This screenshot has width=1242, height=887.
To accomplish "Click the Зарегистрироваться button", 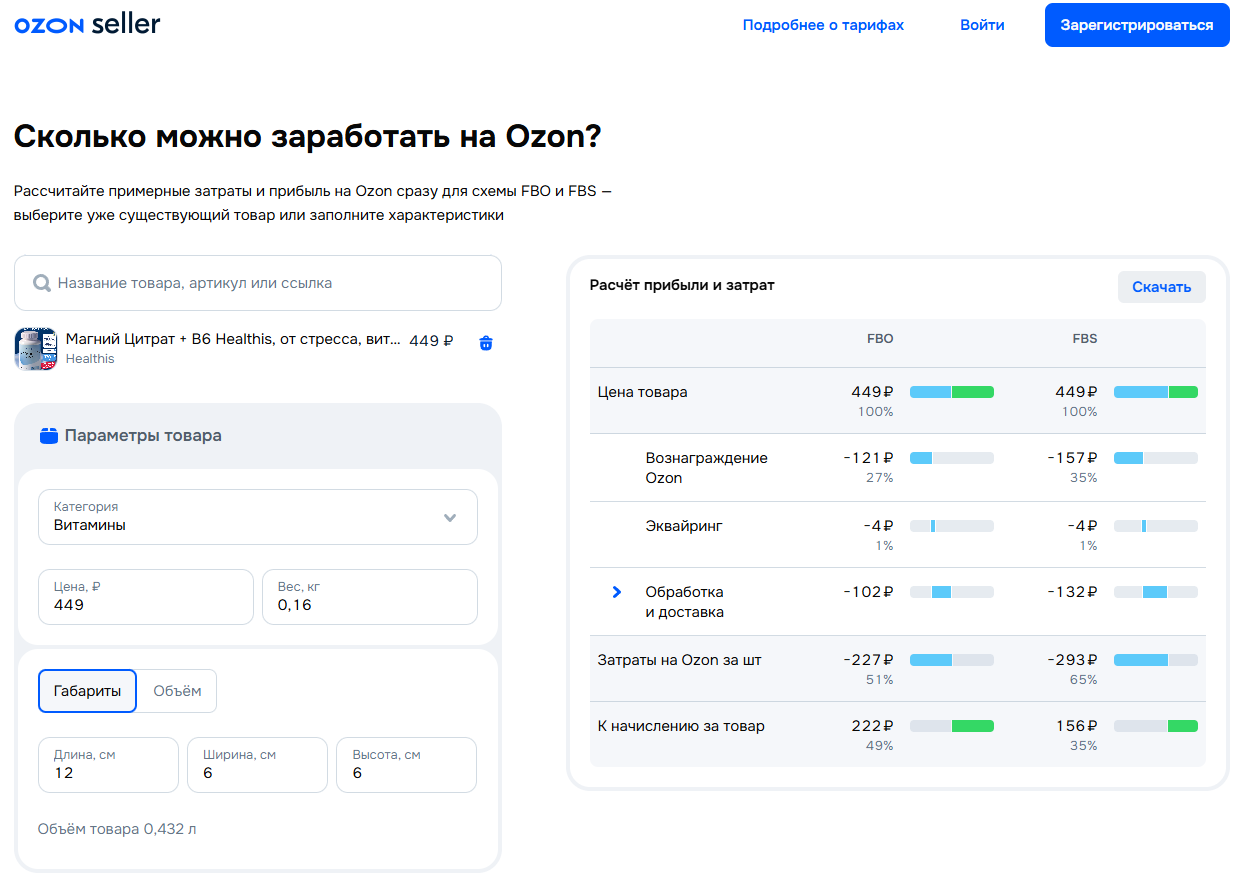I will point(1137,25).
